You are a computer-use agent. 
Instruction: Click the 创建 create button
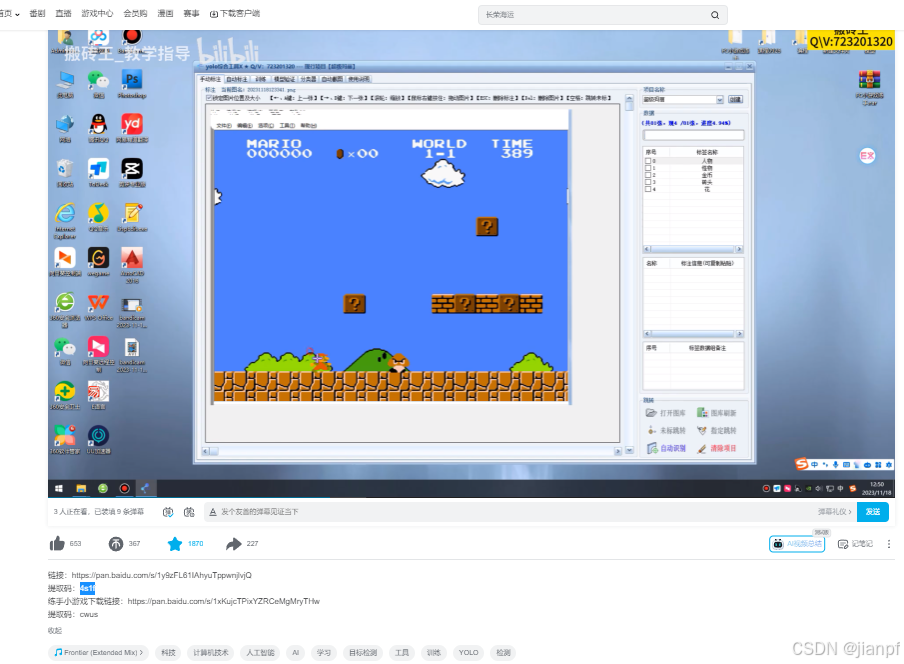pos(735,100)
